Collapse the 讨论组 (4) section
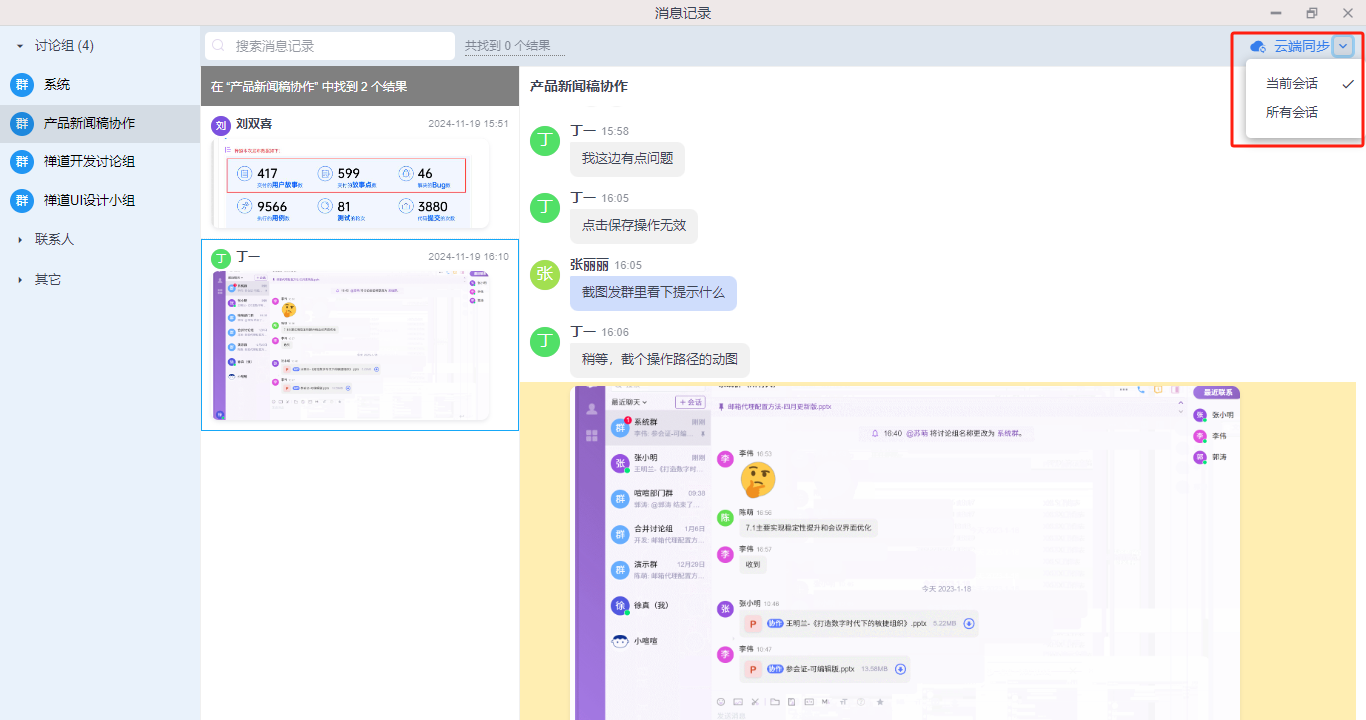This screenshot has height=720, width=1366. click(x=19, y=46)
